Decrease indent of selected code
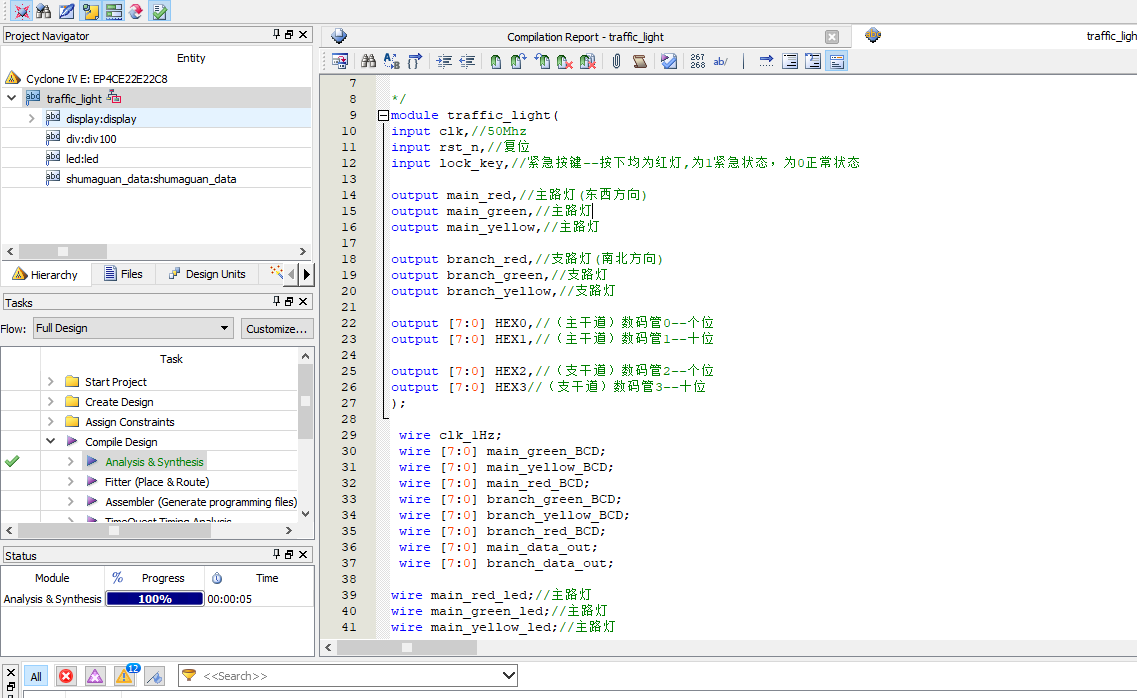1137x698 pixels. pos(468,61)
